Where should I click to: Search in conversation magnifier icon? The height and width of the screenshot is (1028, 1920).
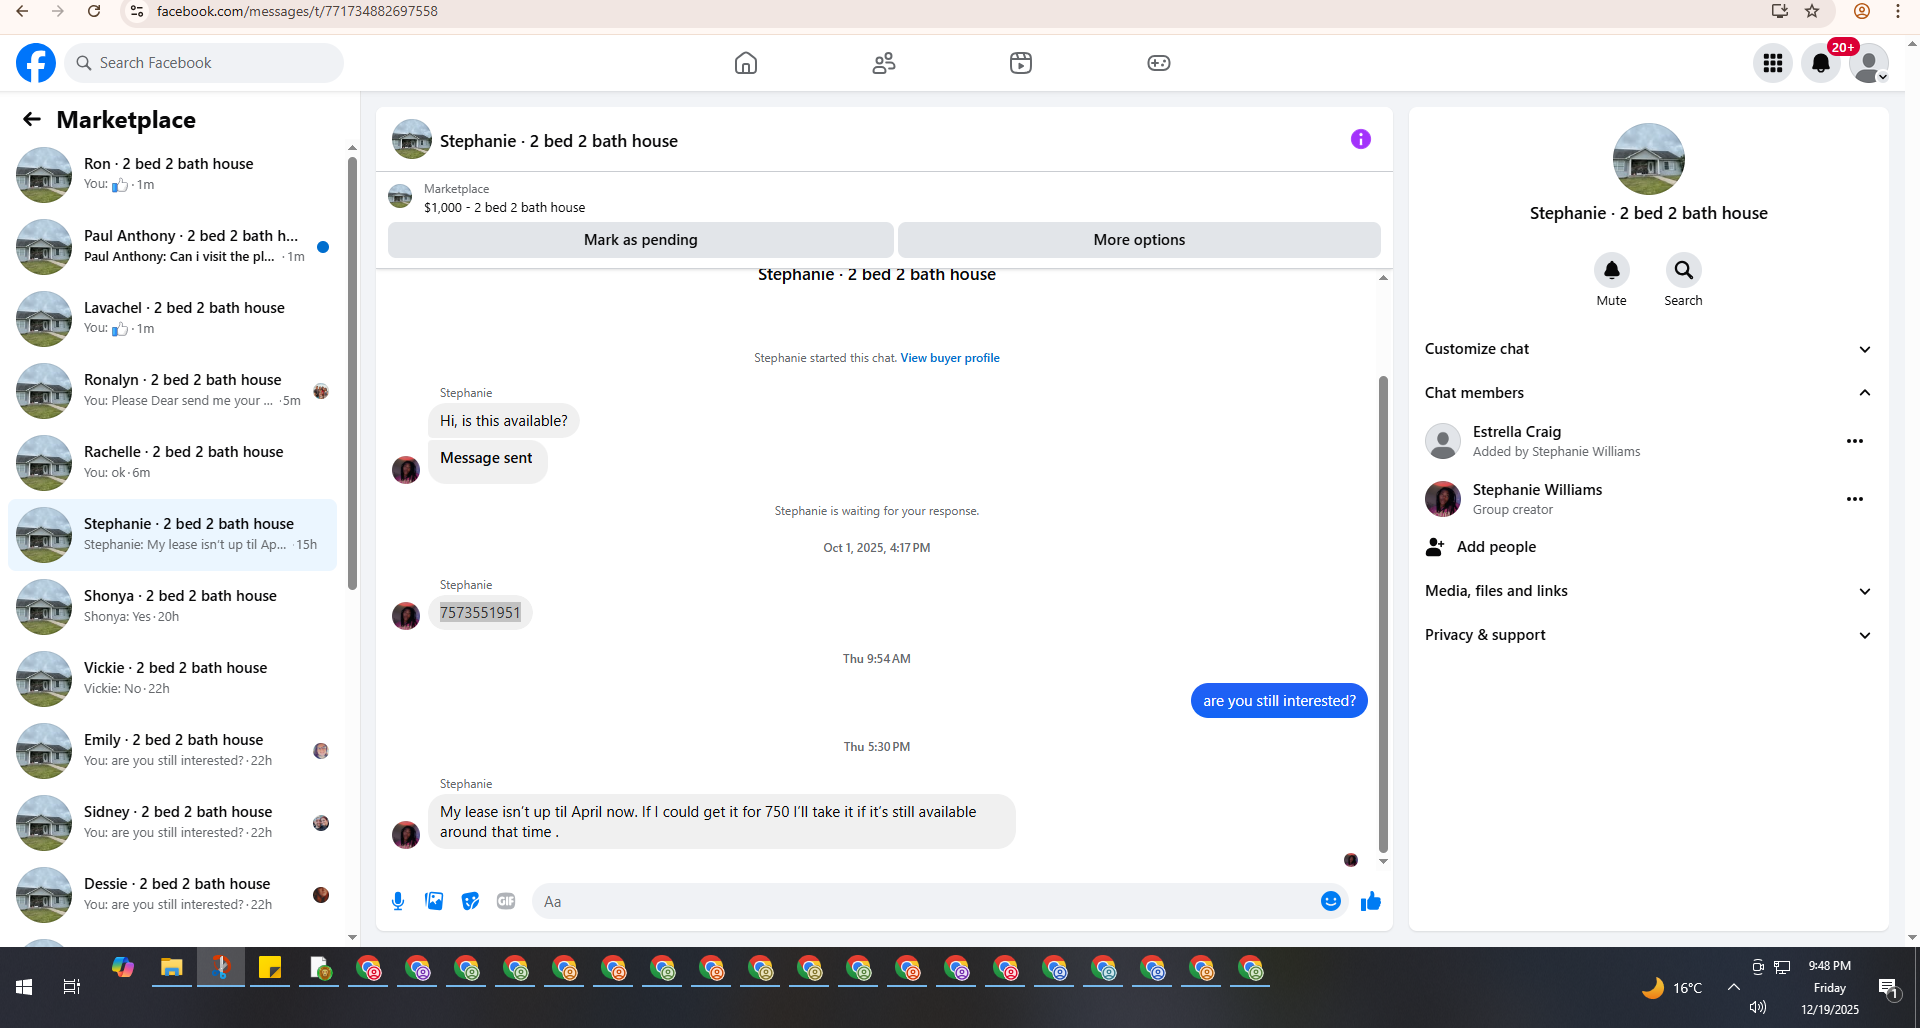[1684, 270]
